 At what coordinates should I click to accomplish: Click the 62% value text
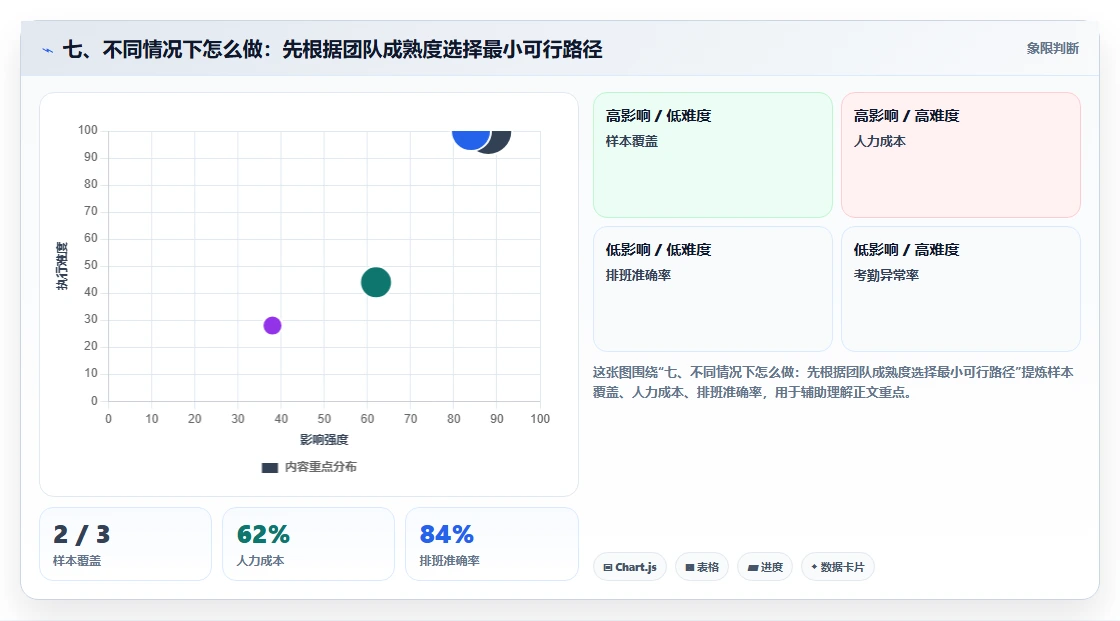click(263, 534)
